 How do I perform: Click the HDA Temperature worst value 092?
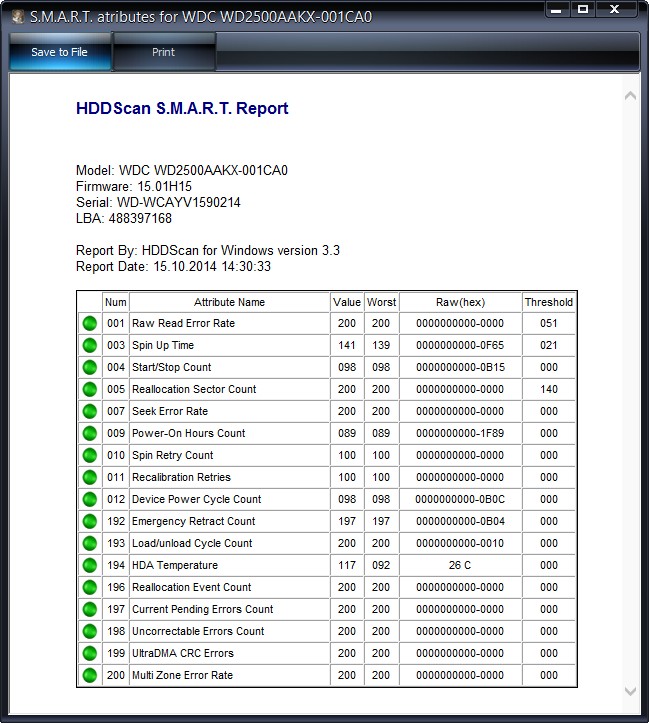tap(381, 565)
